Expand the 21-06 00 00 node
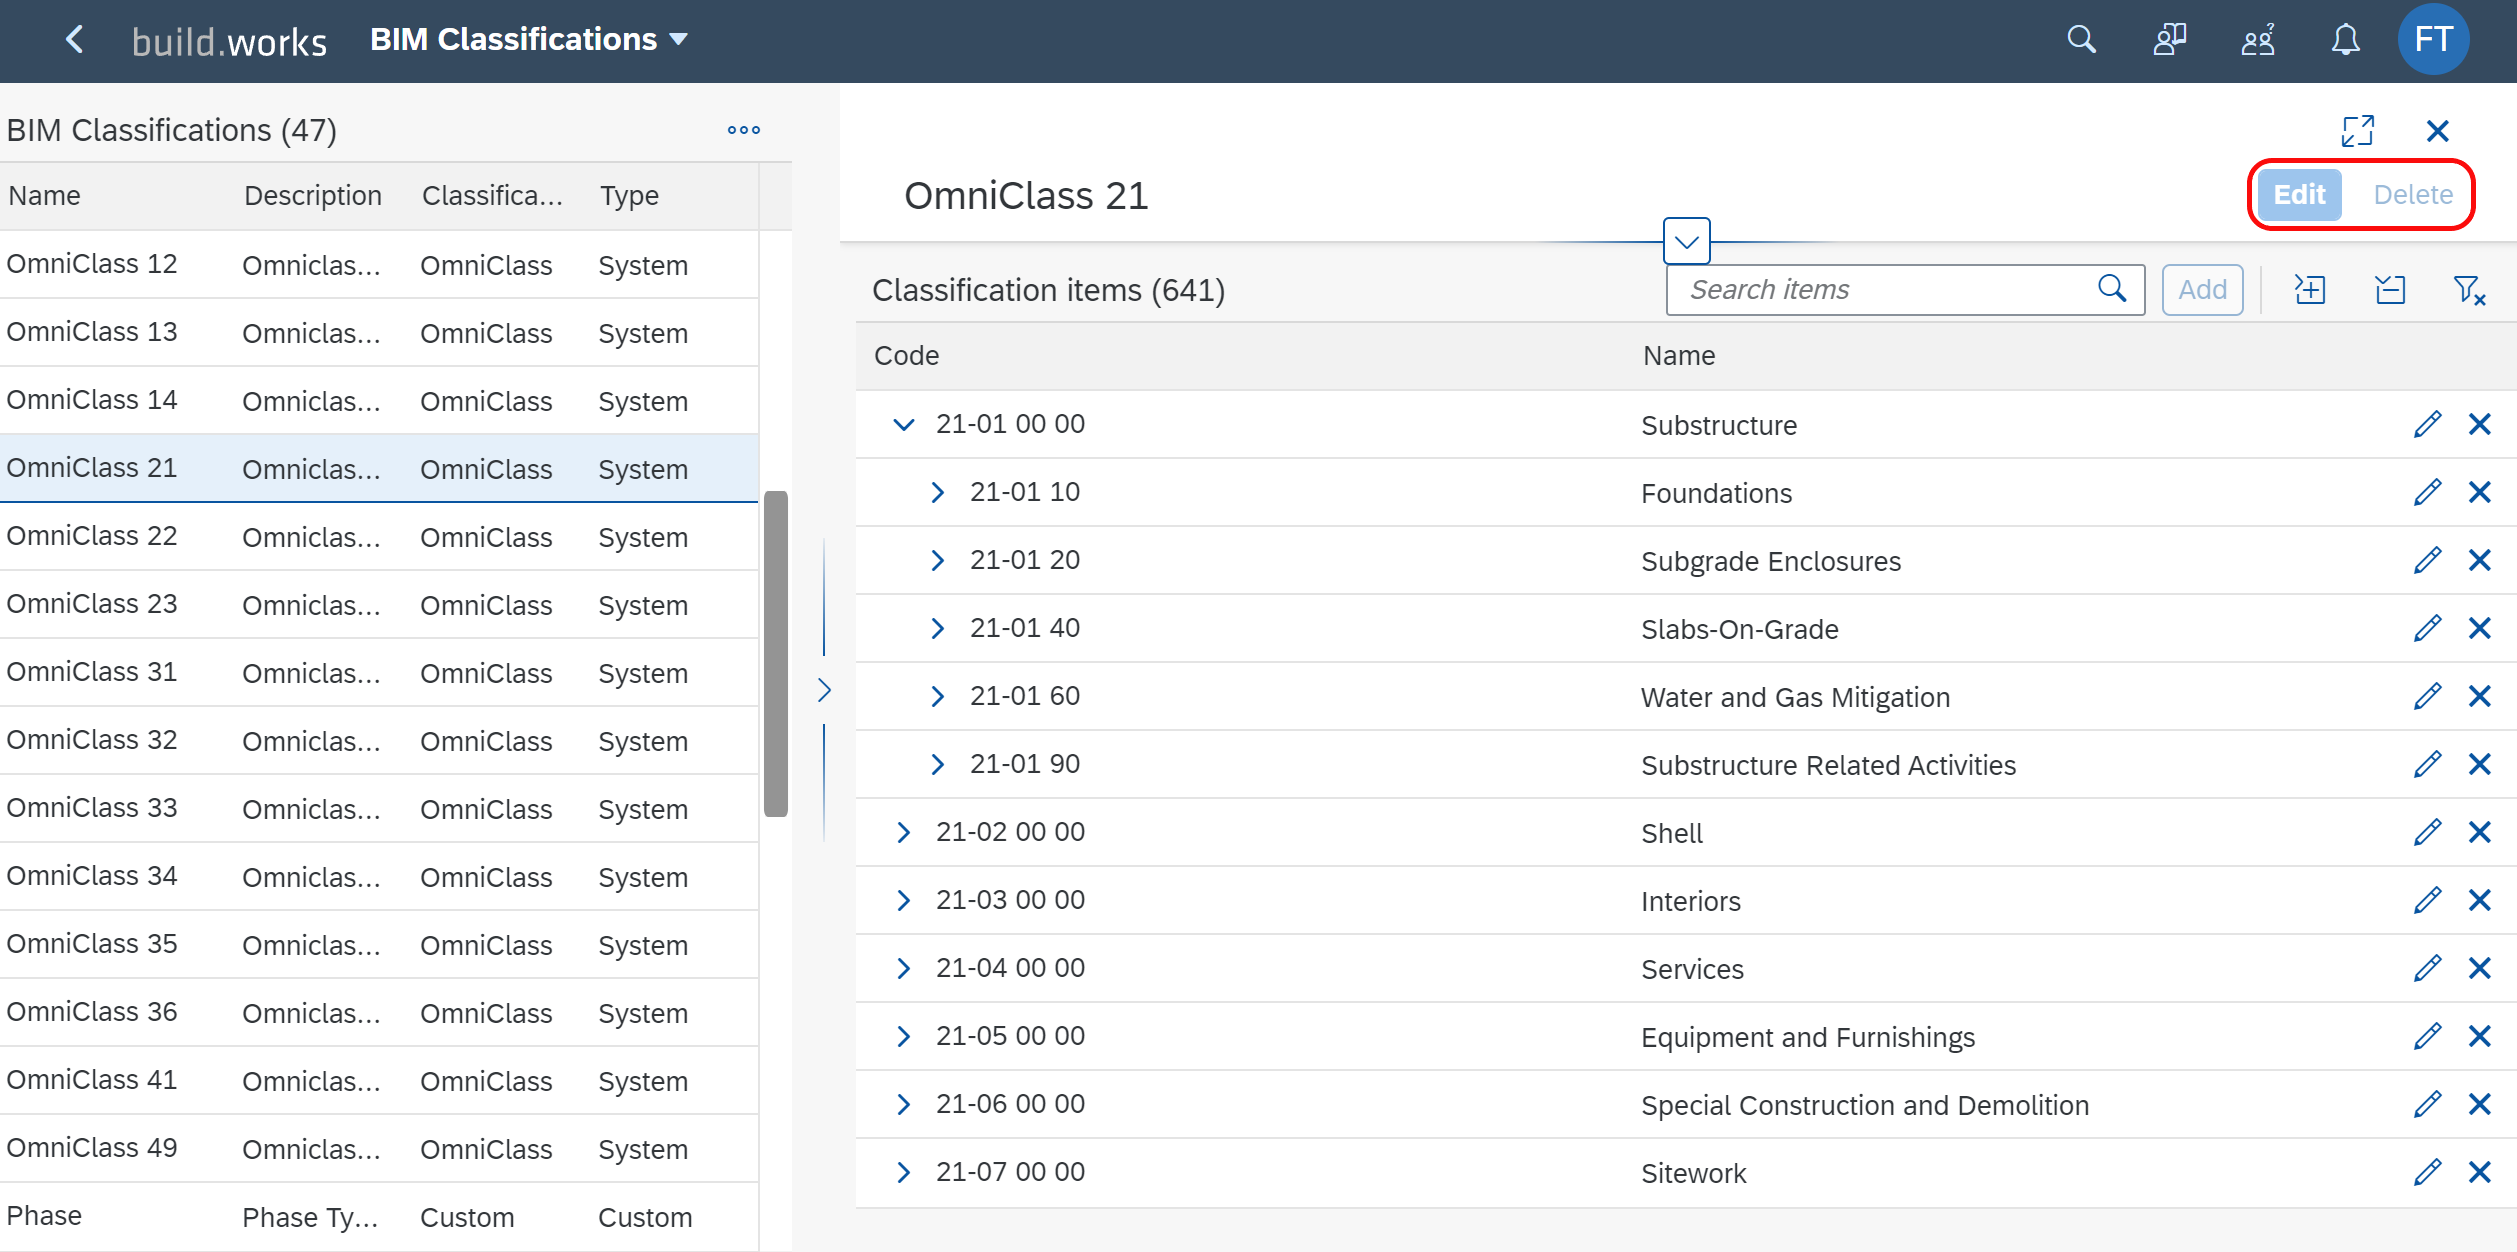This screenshot has width=2517, height=1252. click(x=903, y=1104)
